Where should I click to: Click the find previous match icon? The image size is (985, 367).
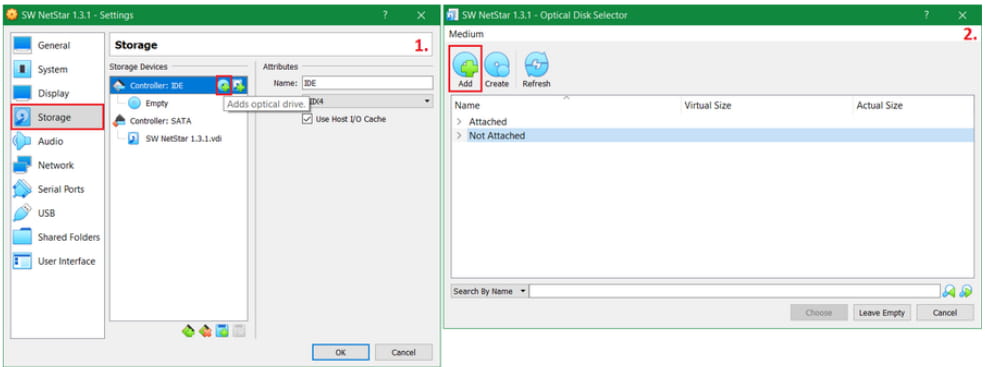point(949,291)
